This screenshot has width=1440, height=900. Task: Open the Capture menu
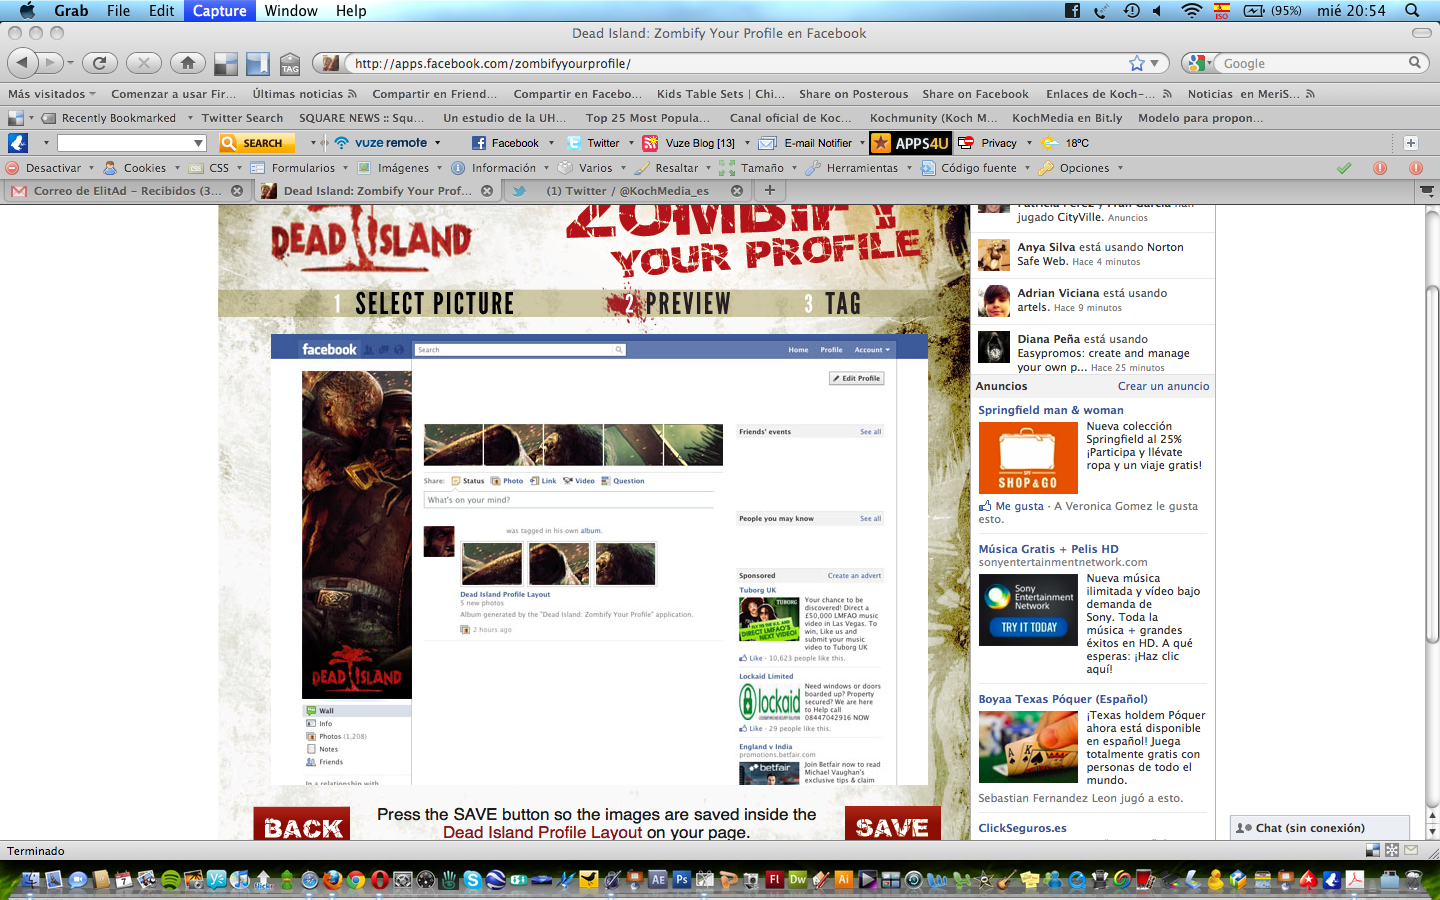click(219, 11)
